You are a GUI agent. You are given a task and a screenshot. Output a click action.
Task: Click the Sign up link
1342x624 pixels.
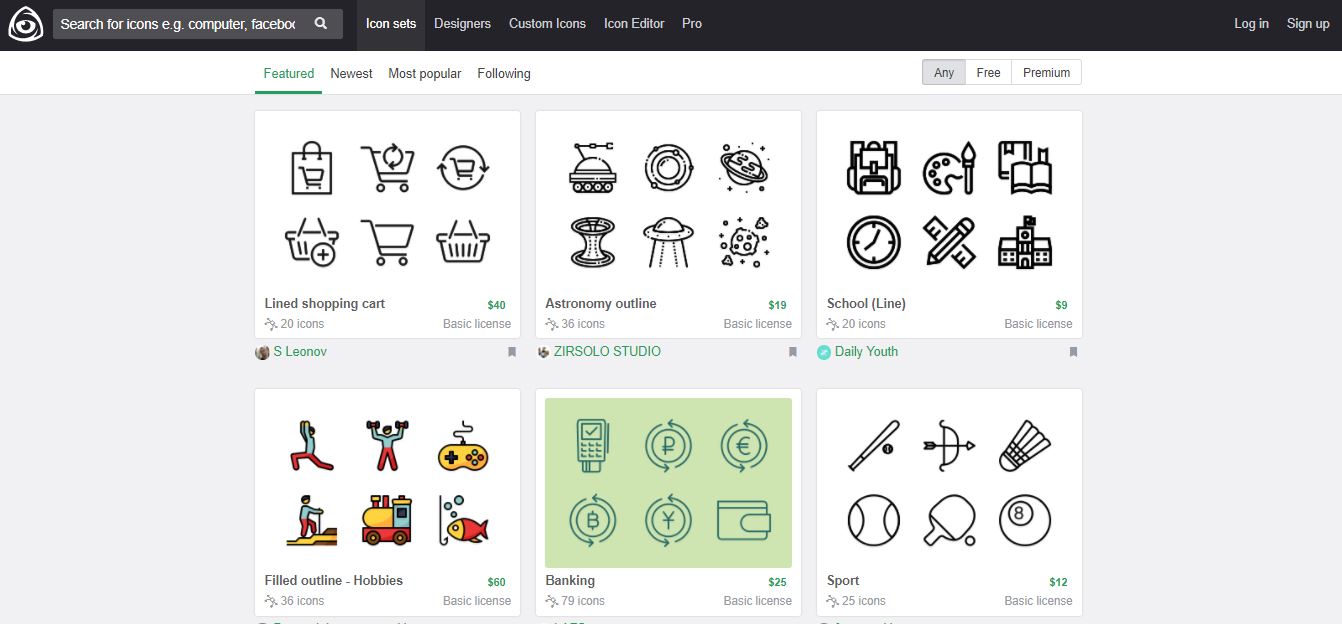pos(1308,23)
